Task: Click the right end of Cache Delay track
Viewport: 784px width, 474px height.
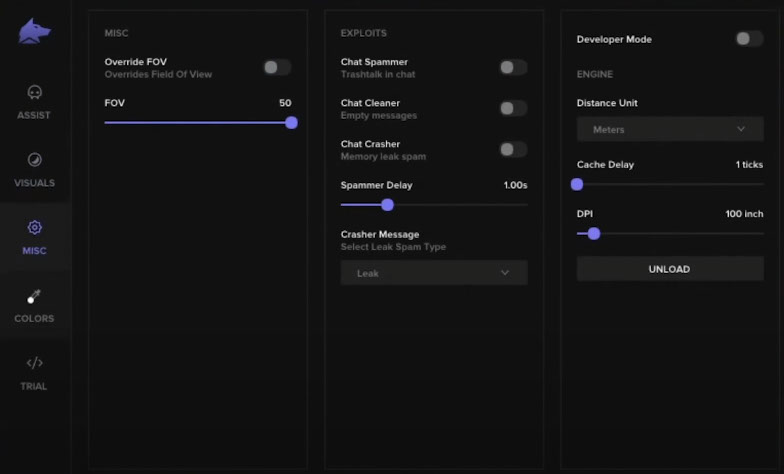Action: point(761,184)
